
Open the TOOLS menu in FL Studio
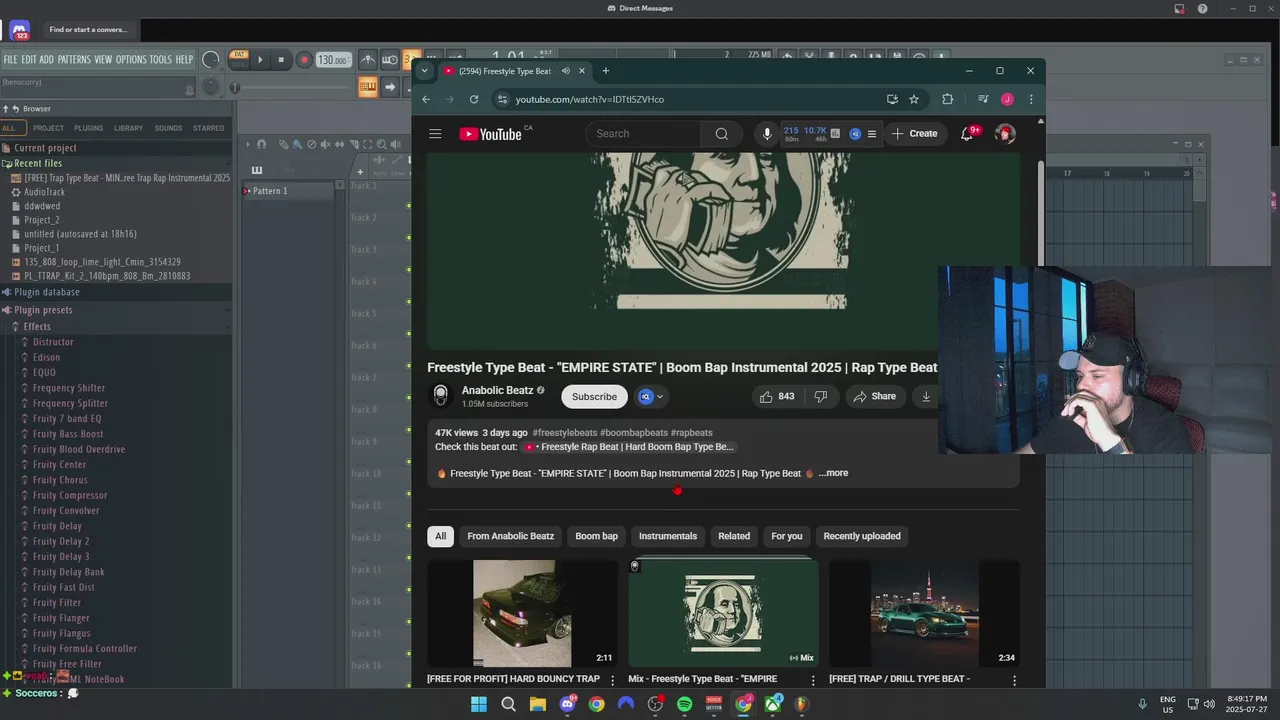[x=161, y=60]
